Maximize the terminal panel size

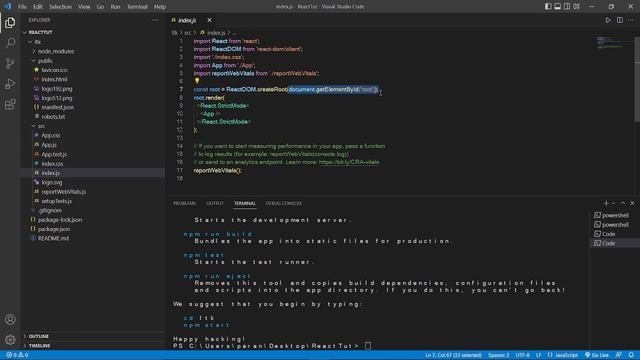[x=623, y=203]
